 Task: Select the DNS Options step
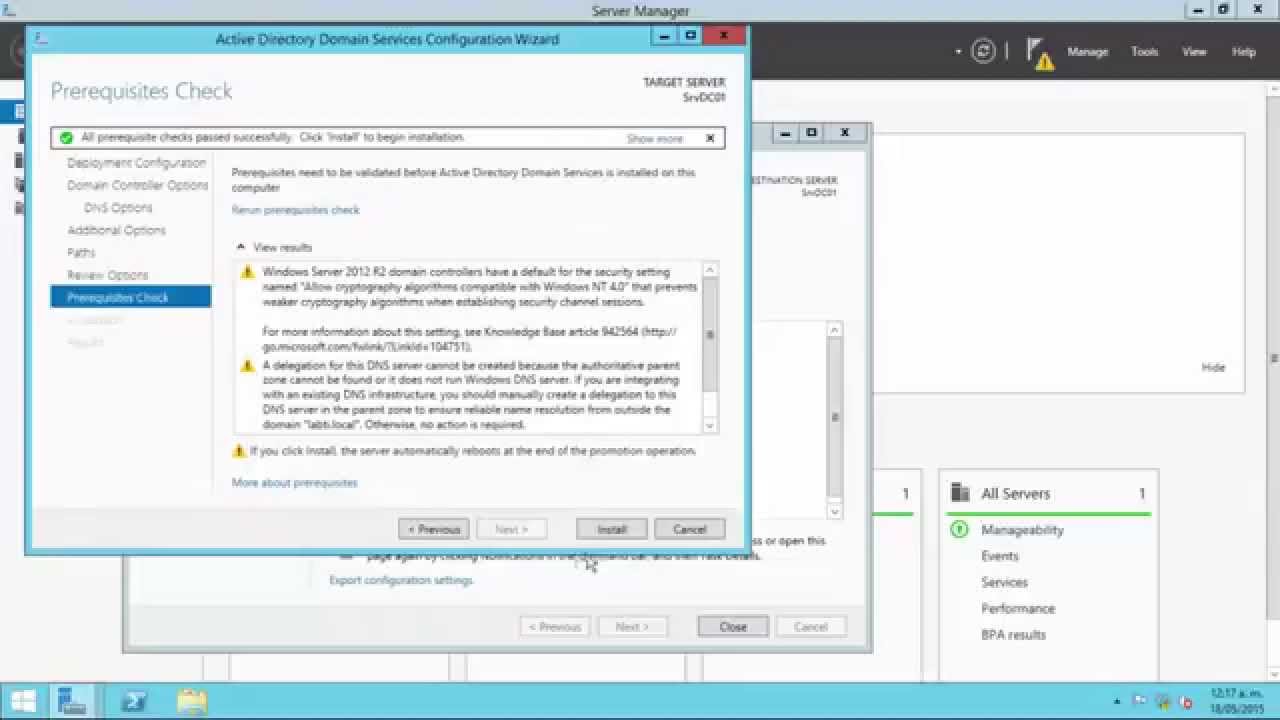(x=118, y=208)
